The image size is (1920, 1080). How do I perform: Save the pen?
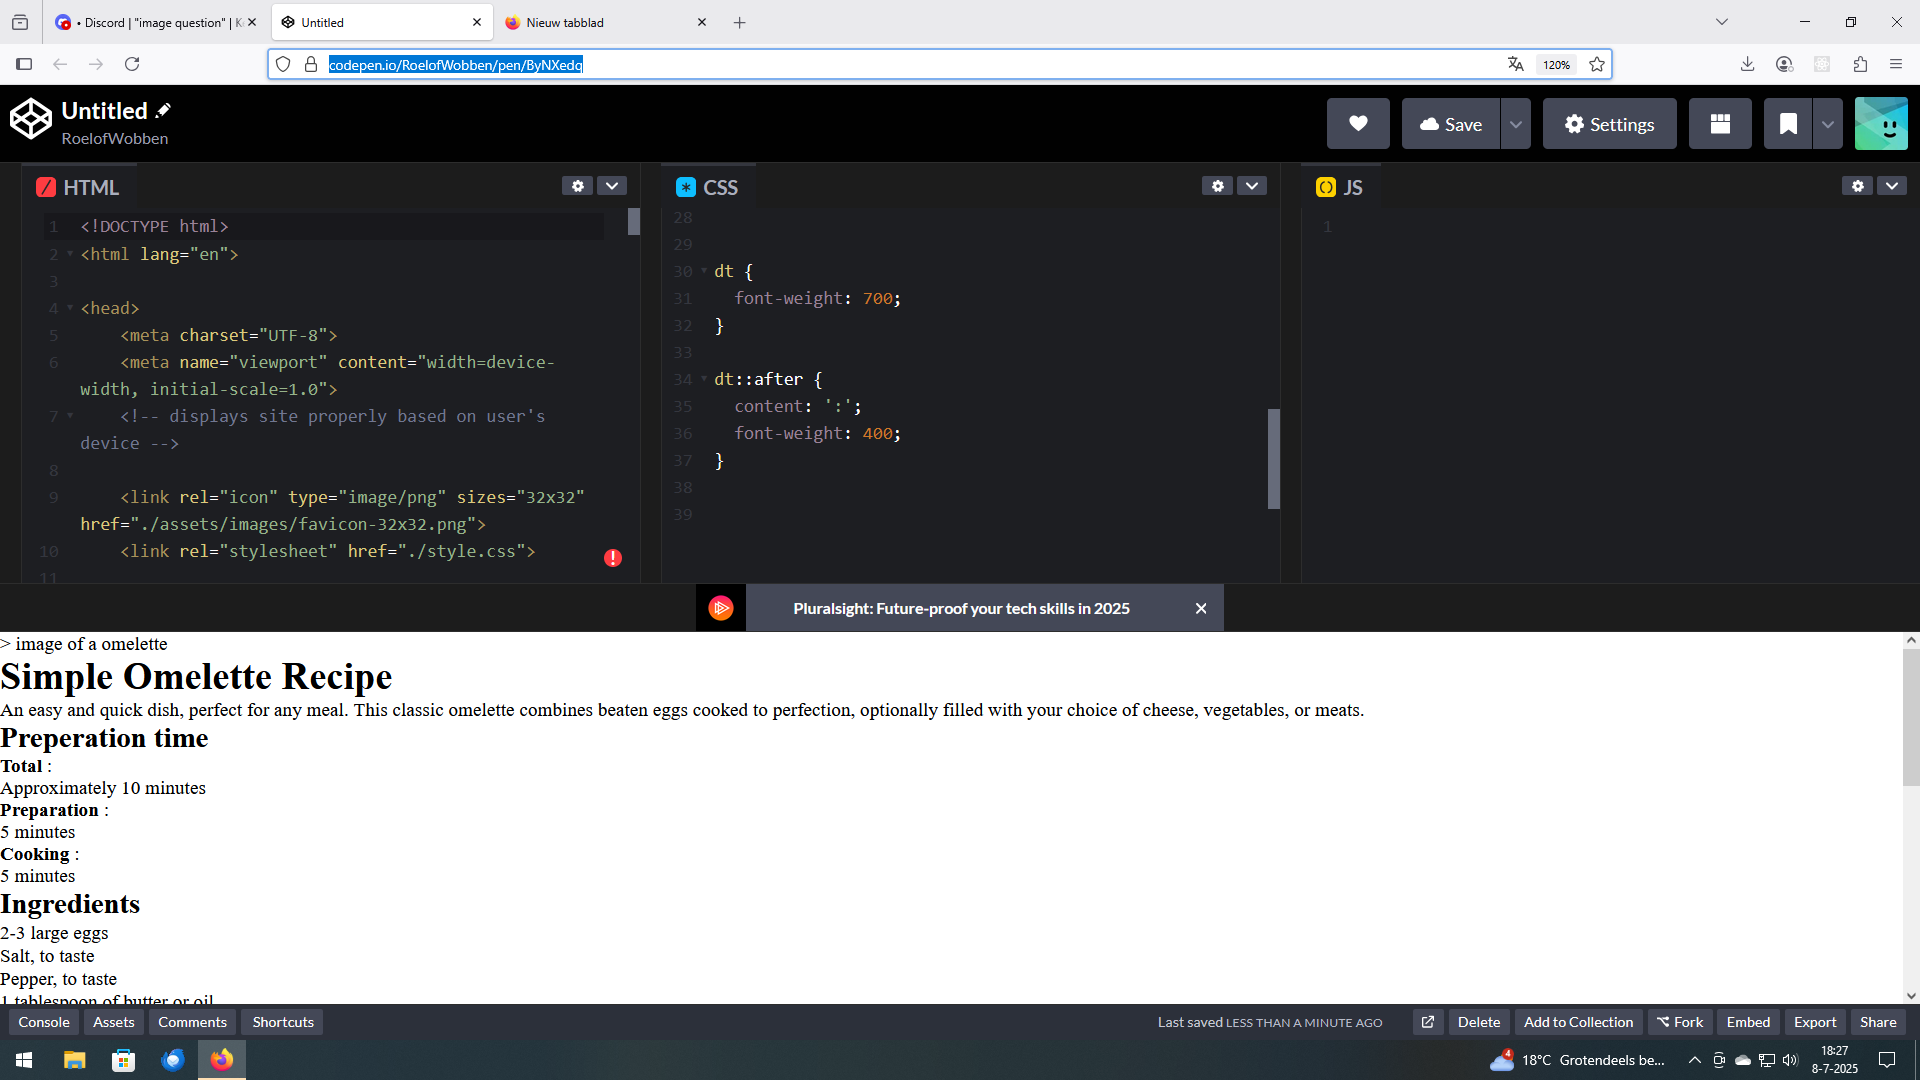(1451, 124)
